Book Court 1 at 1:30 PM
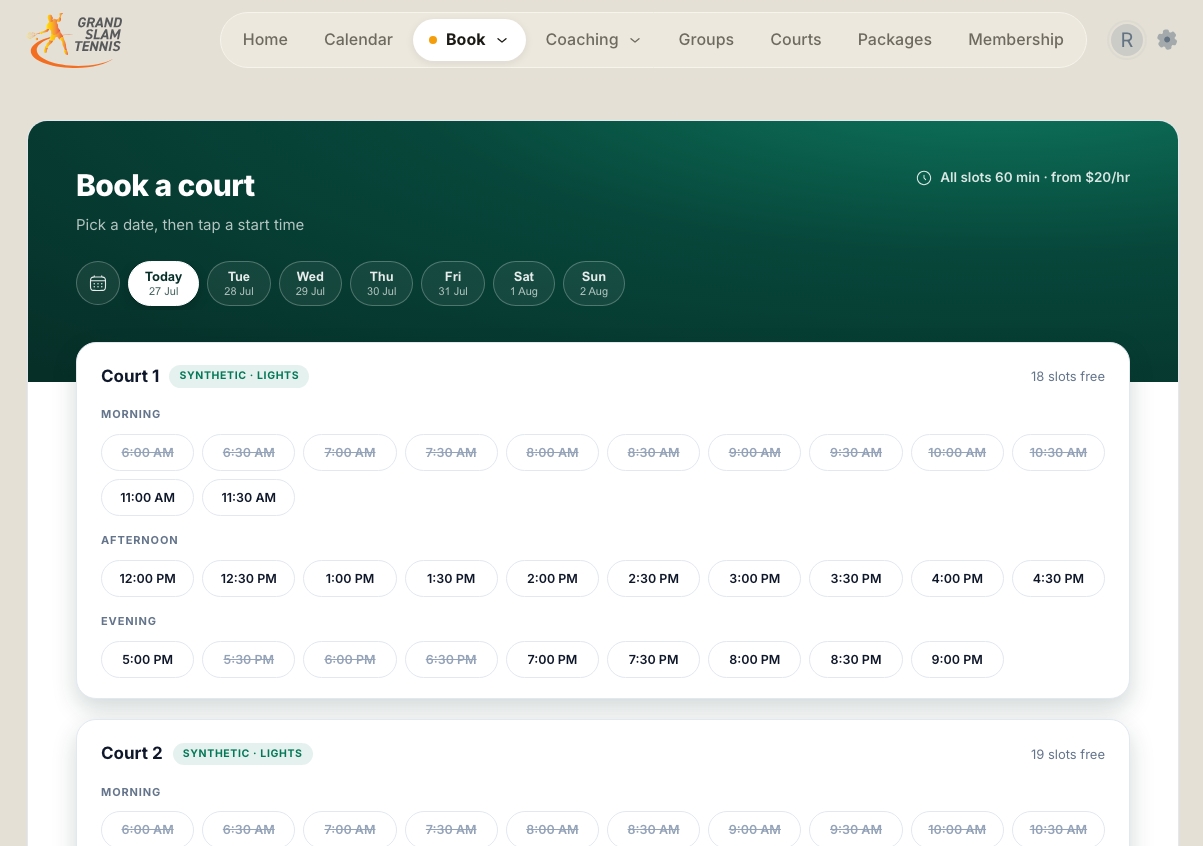 pos(451,578)
